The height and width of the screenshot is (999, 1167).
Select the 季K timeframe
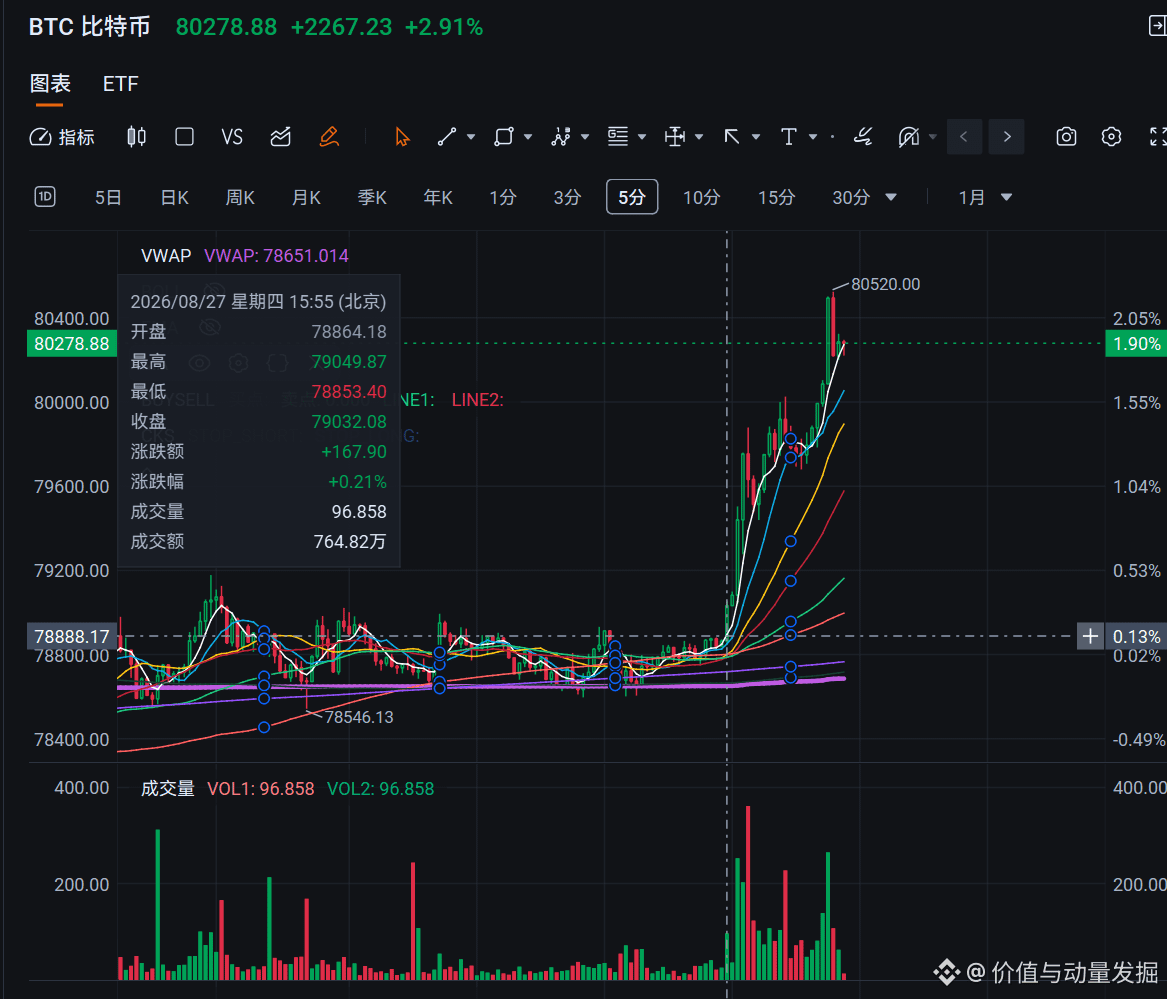click(372, 197)
